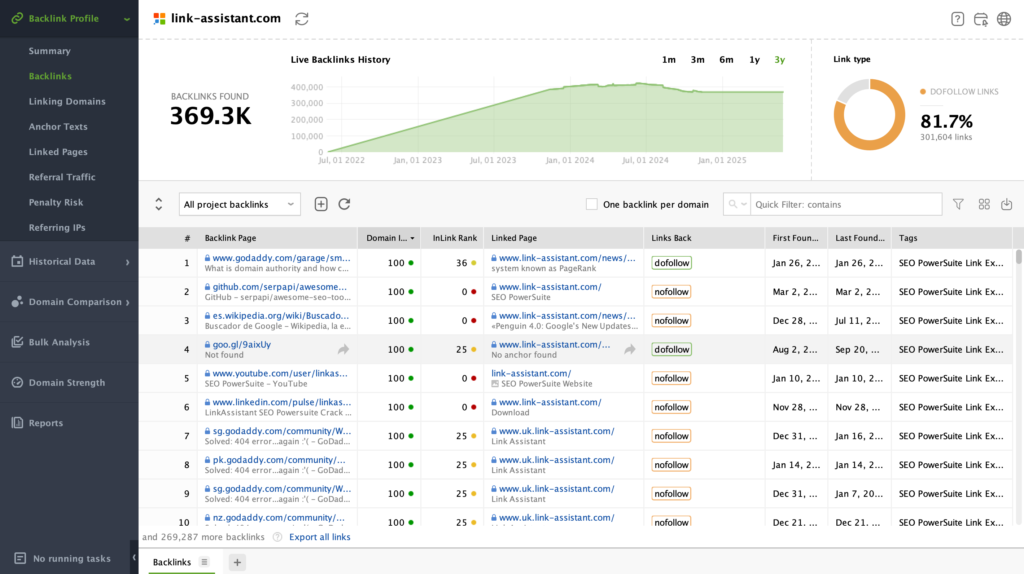Screen dimensions: 1024x574
Task: Expand the Historical Data section
Action: [69, 262]
